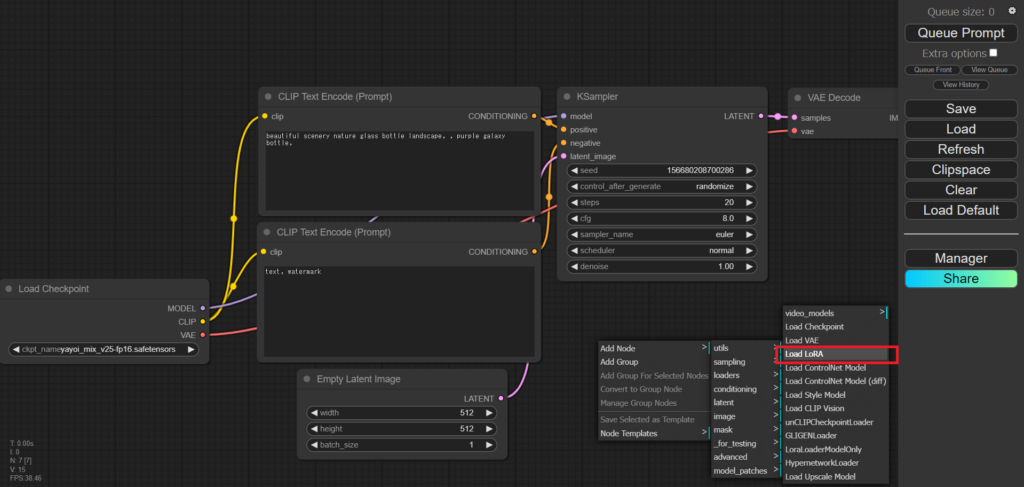
Task: Click the MODEL output port on Load Checkpoint
Action: [x=202, y=308]
